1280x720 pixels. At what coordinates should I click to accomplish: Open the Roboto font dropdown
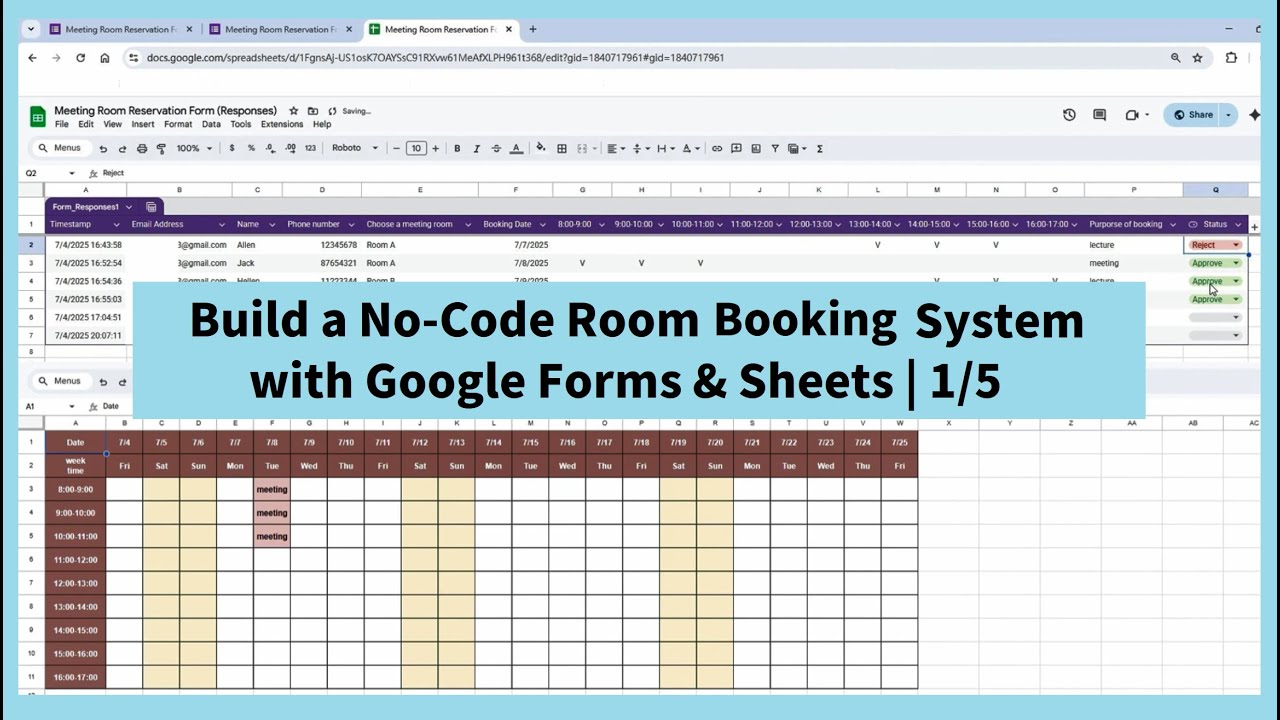(355, 148)
